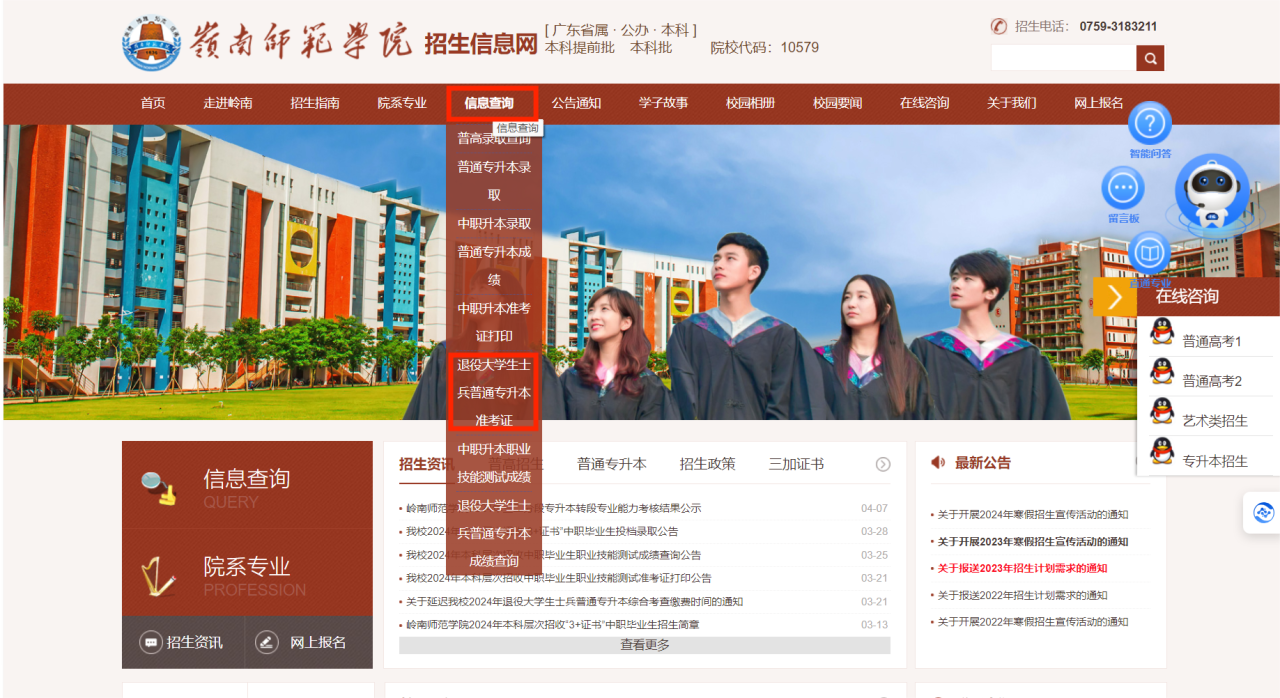
Task: Switch to the 招生政策 news tab
Action: (708, 464)
